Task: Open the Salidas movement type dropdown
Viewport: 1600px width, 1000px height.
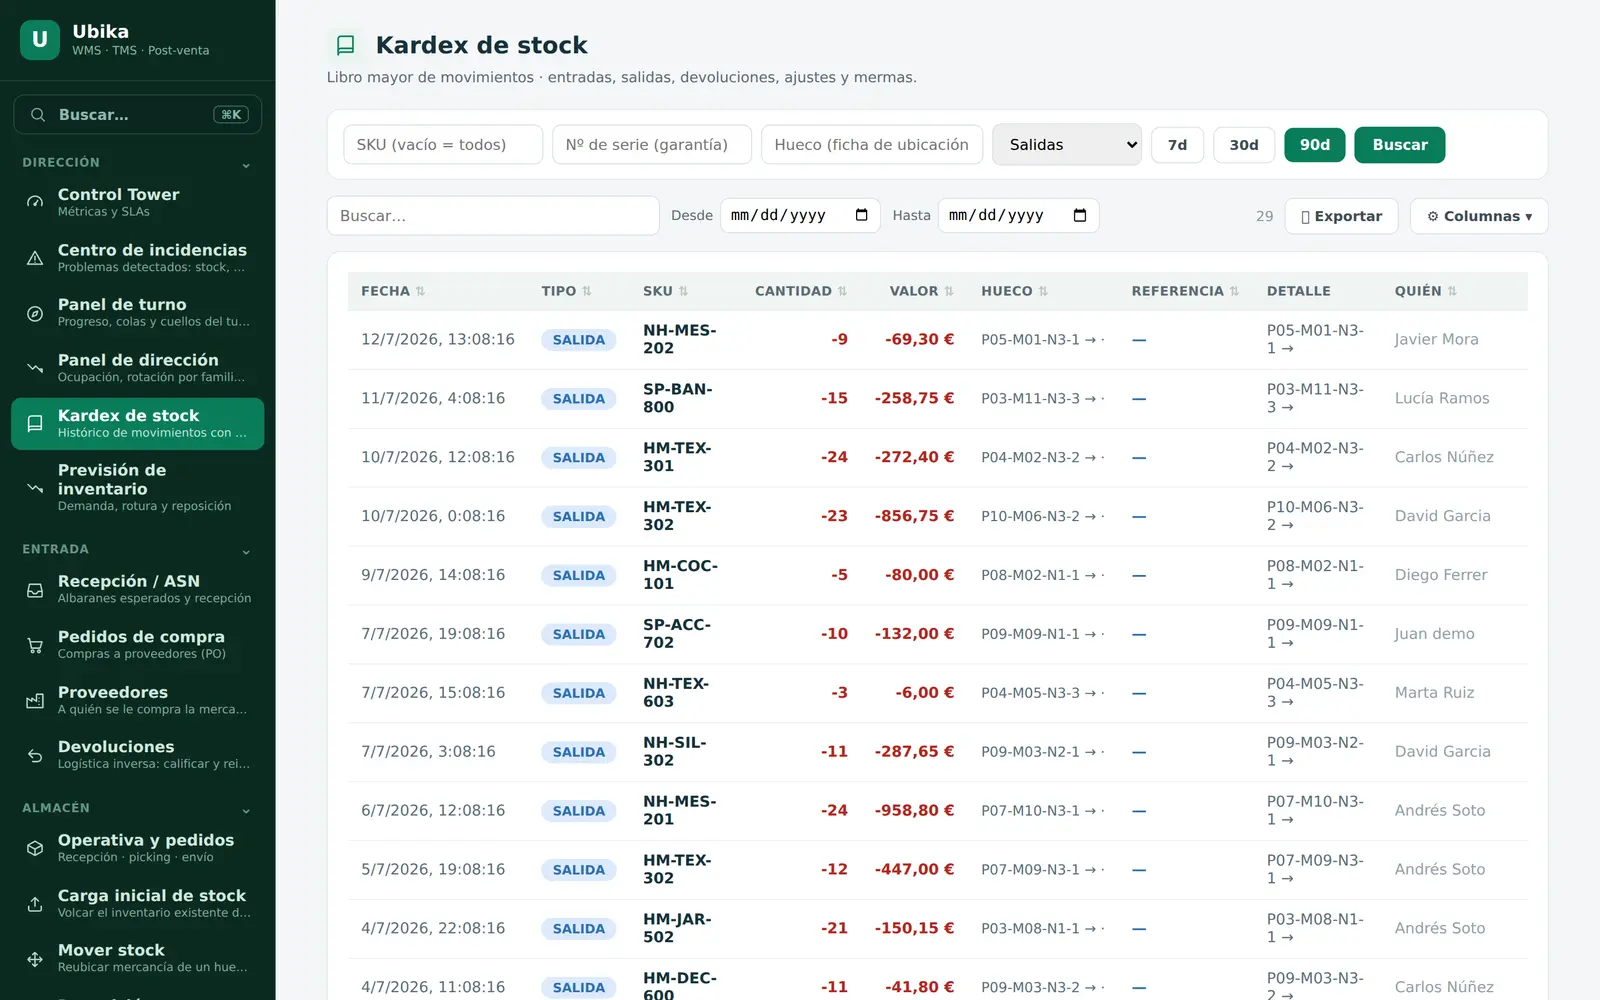Action: [1067, 145]
